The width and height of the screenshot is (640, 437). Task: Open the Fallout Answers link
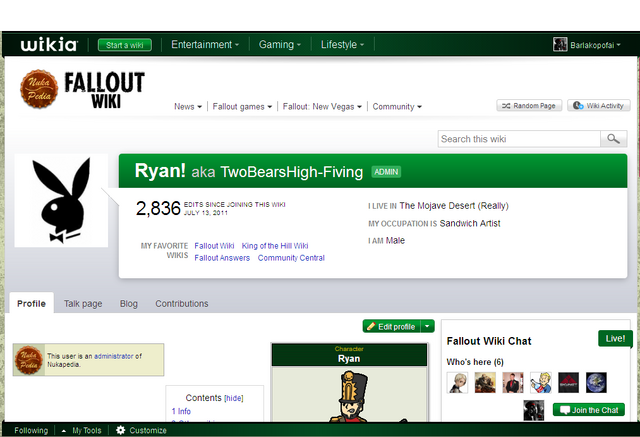[222, 258]
